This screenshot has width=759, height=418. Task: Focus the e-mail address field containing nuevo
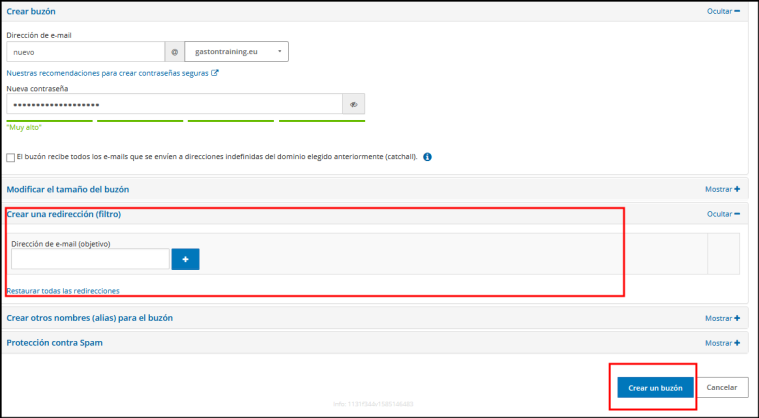pyautogui.click(x=84, y=51)
